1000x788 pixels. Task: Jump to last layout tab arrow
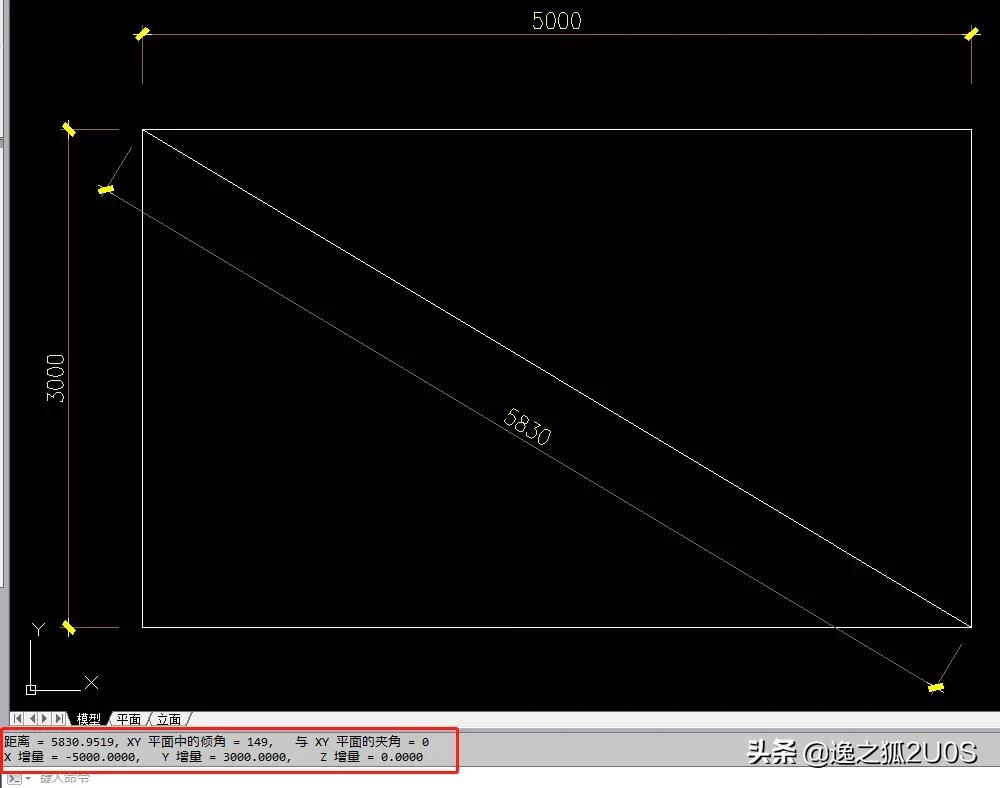59,719
